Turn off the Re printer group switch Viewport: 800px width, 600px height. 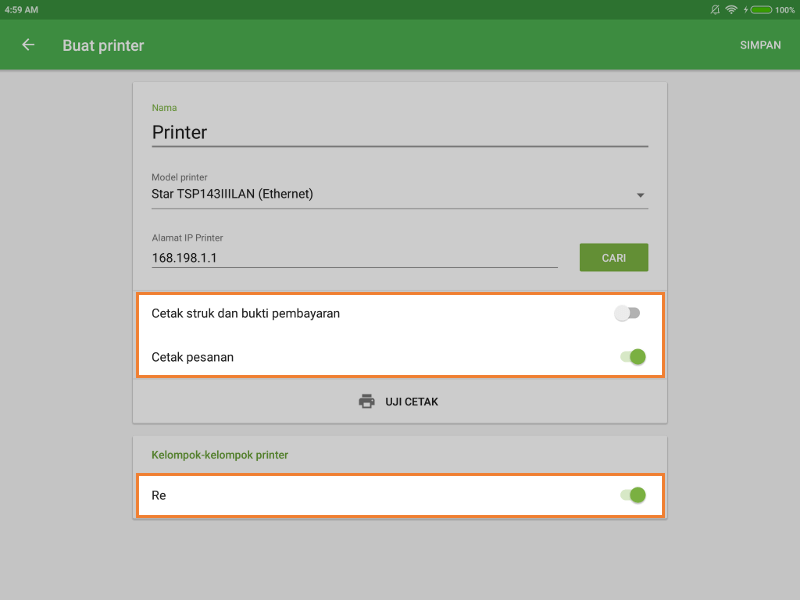pos(633,495)
